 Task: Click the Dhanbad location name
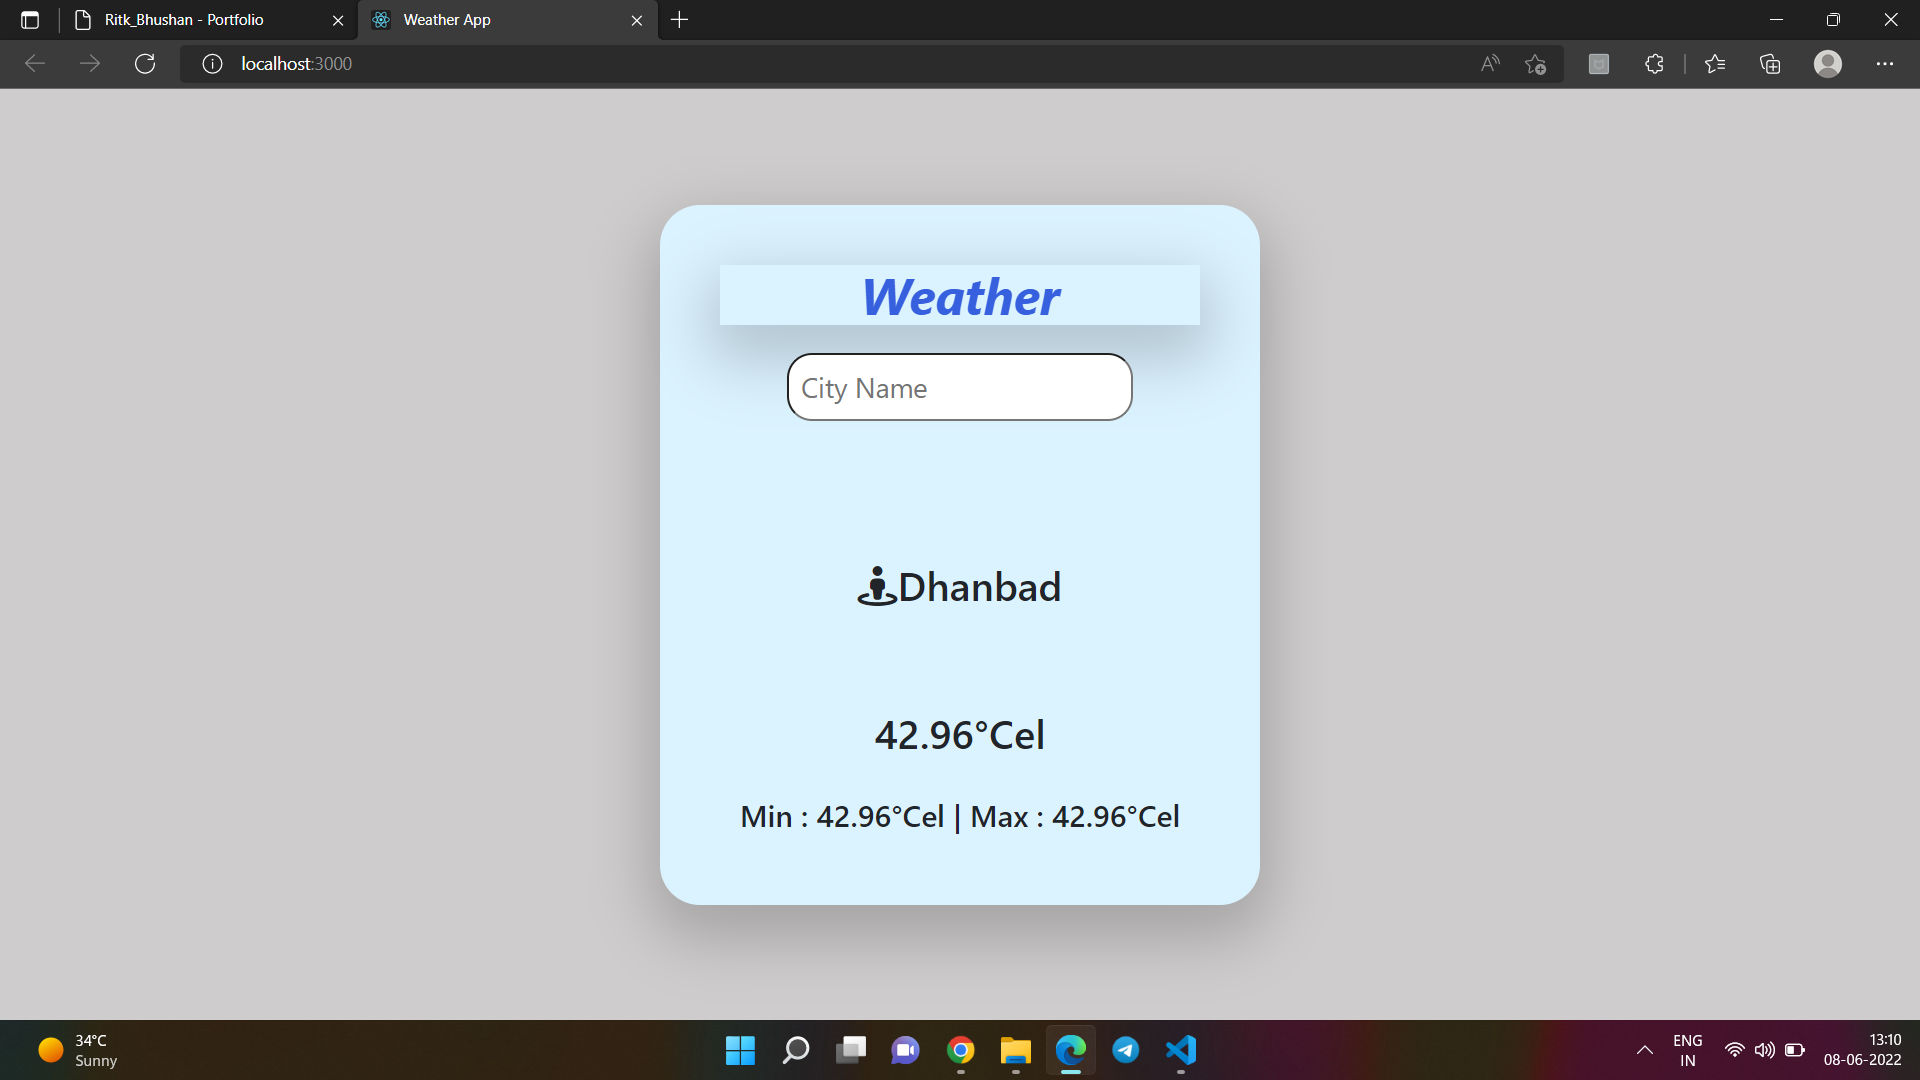[x=980, y=587]
